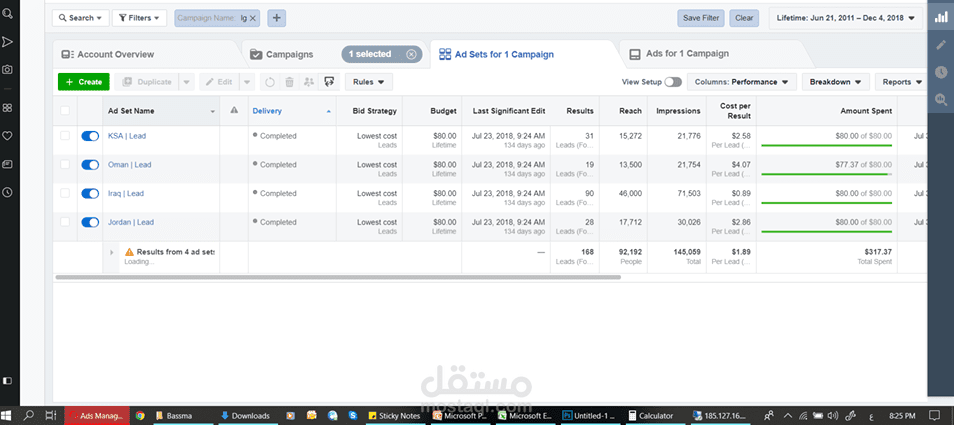Open the Duplicate button's dropdown arrow
This screenshot has height=425, width=954.
coord(187,82)
